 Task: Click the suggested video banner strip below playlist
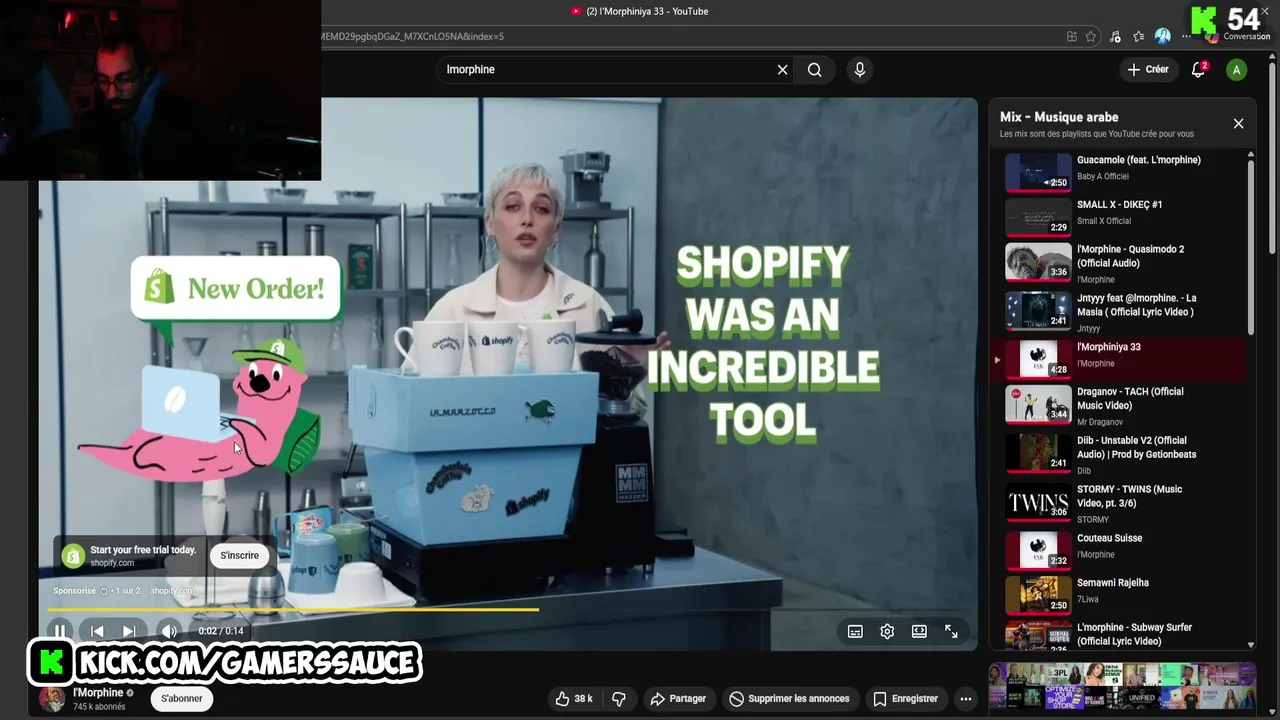point(1122,686)
